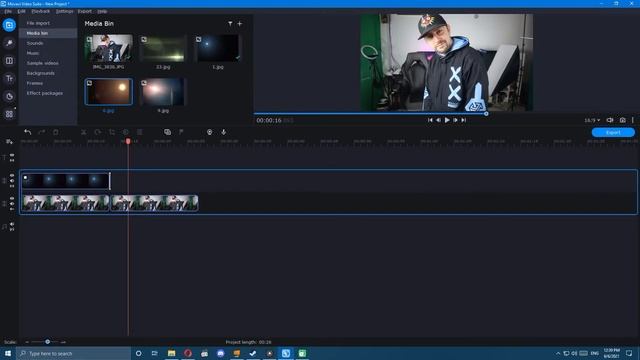
Task: Click the Add marker flag icon
Action: pyautogui.click(x=181, y=132)
